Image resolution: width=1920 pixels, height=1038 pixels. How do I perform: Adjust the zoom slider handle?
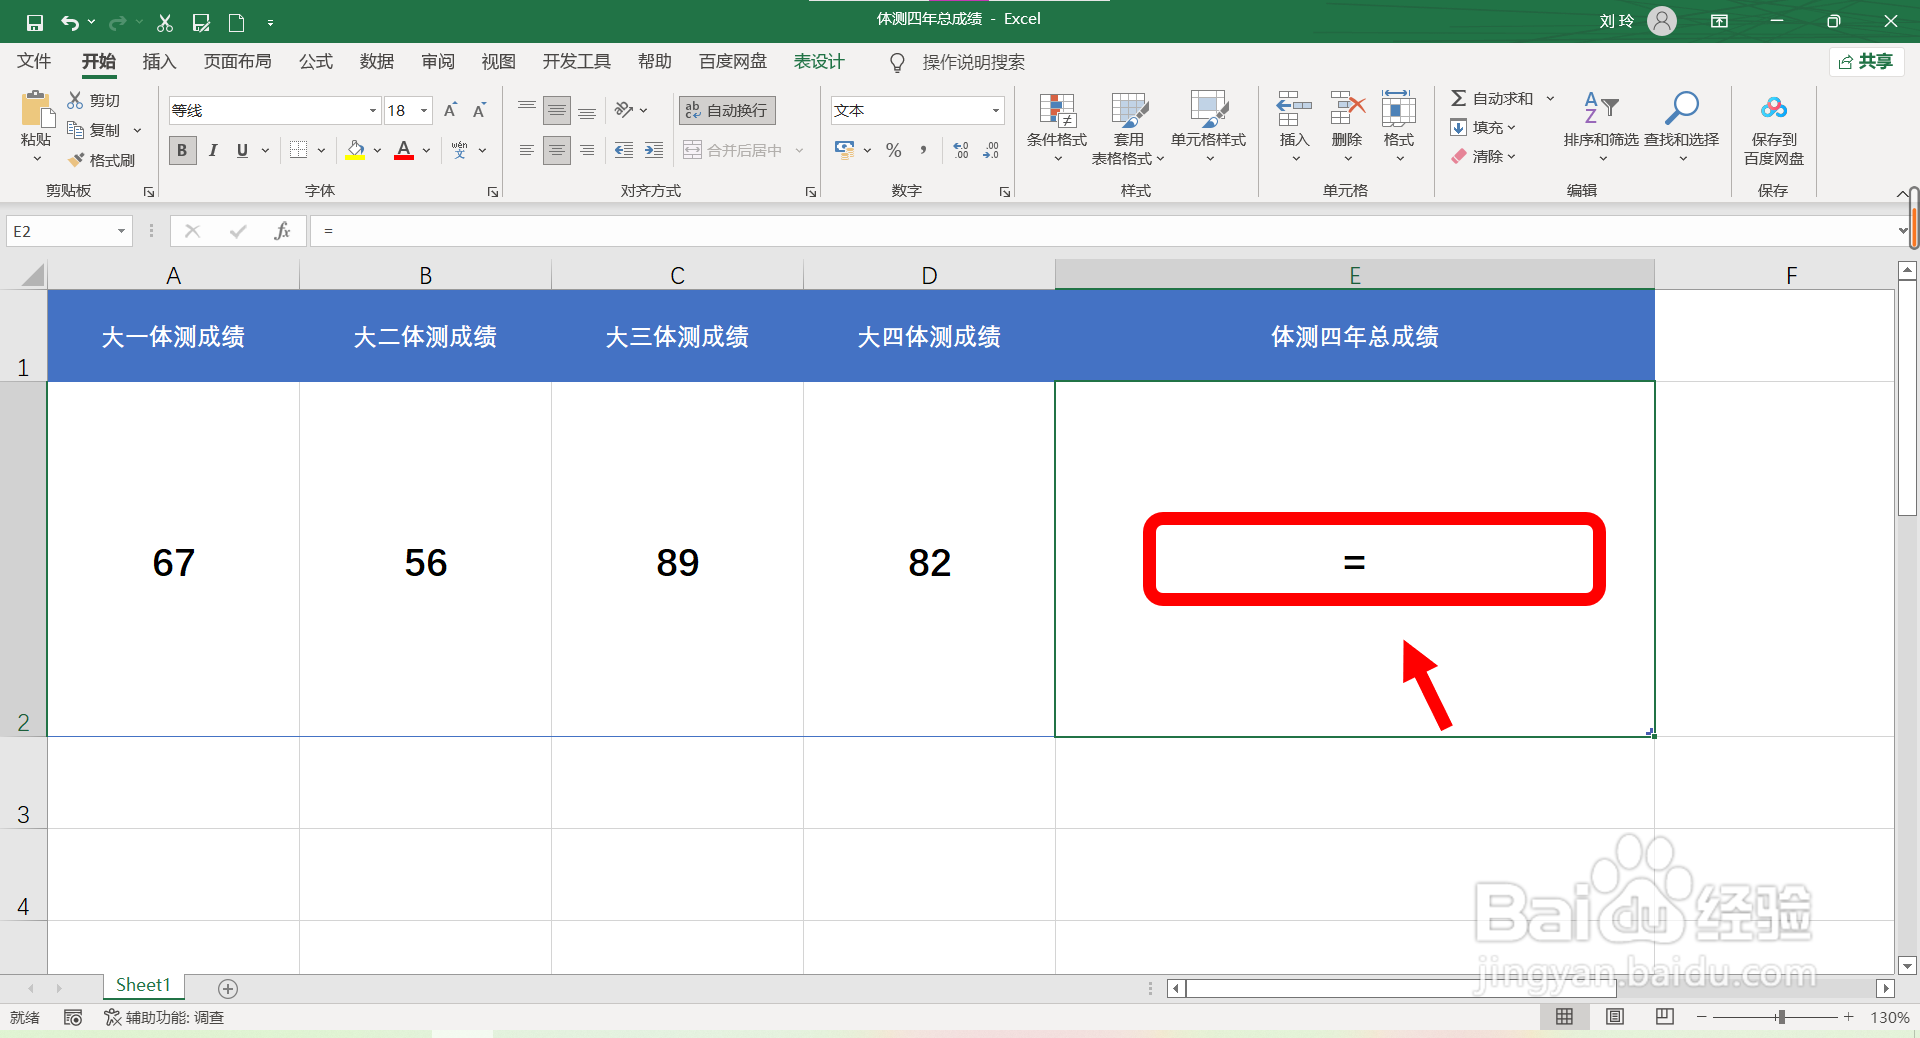coord(1781,1017)
